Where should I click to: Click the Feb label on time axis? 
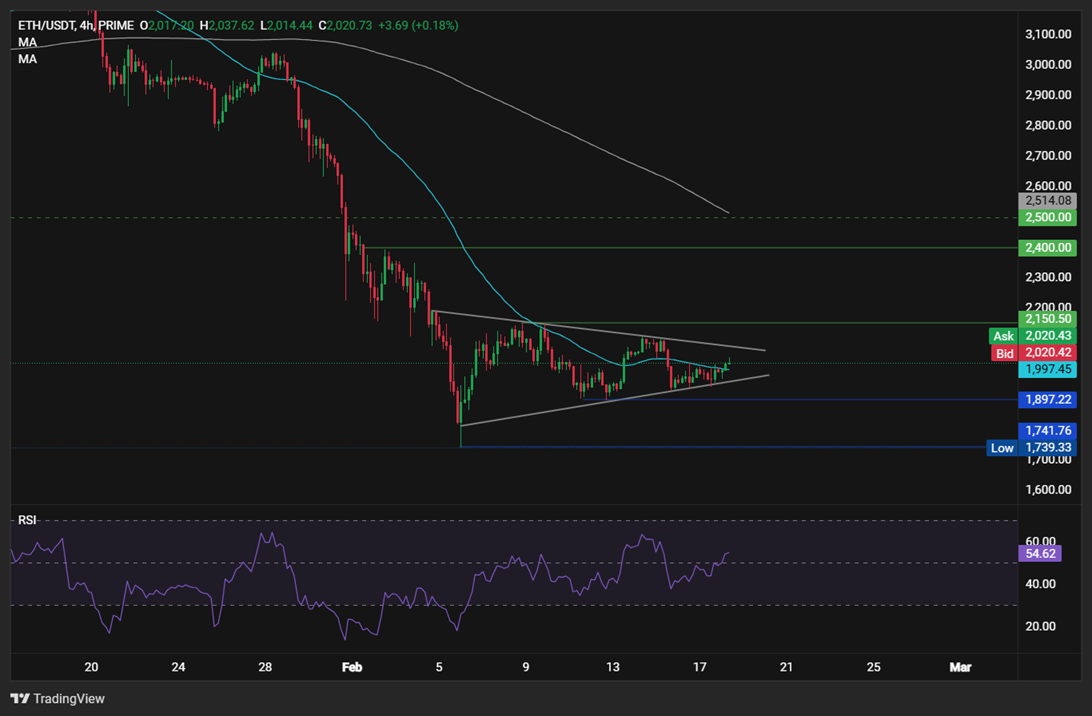[352, 666]
